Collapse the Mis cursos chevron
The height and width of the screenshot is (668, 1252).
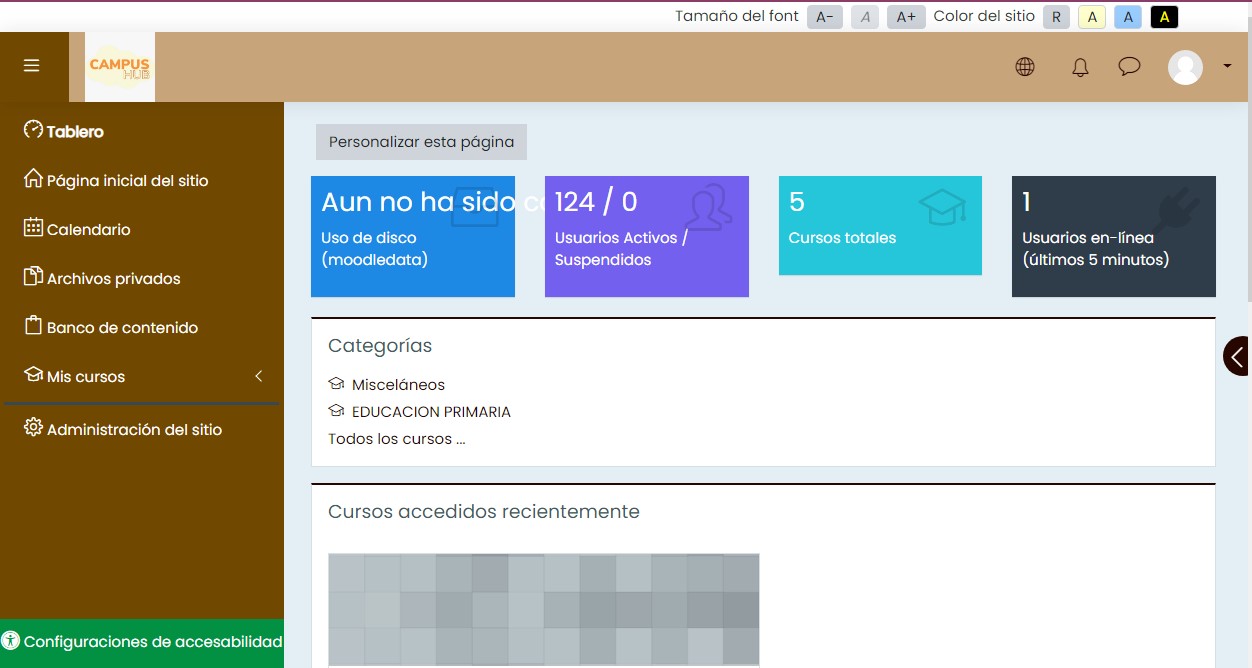(259, 376)
